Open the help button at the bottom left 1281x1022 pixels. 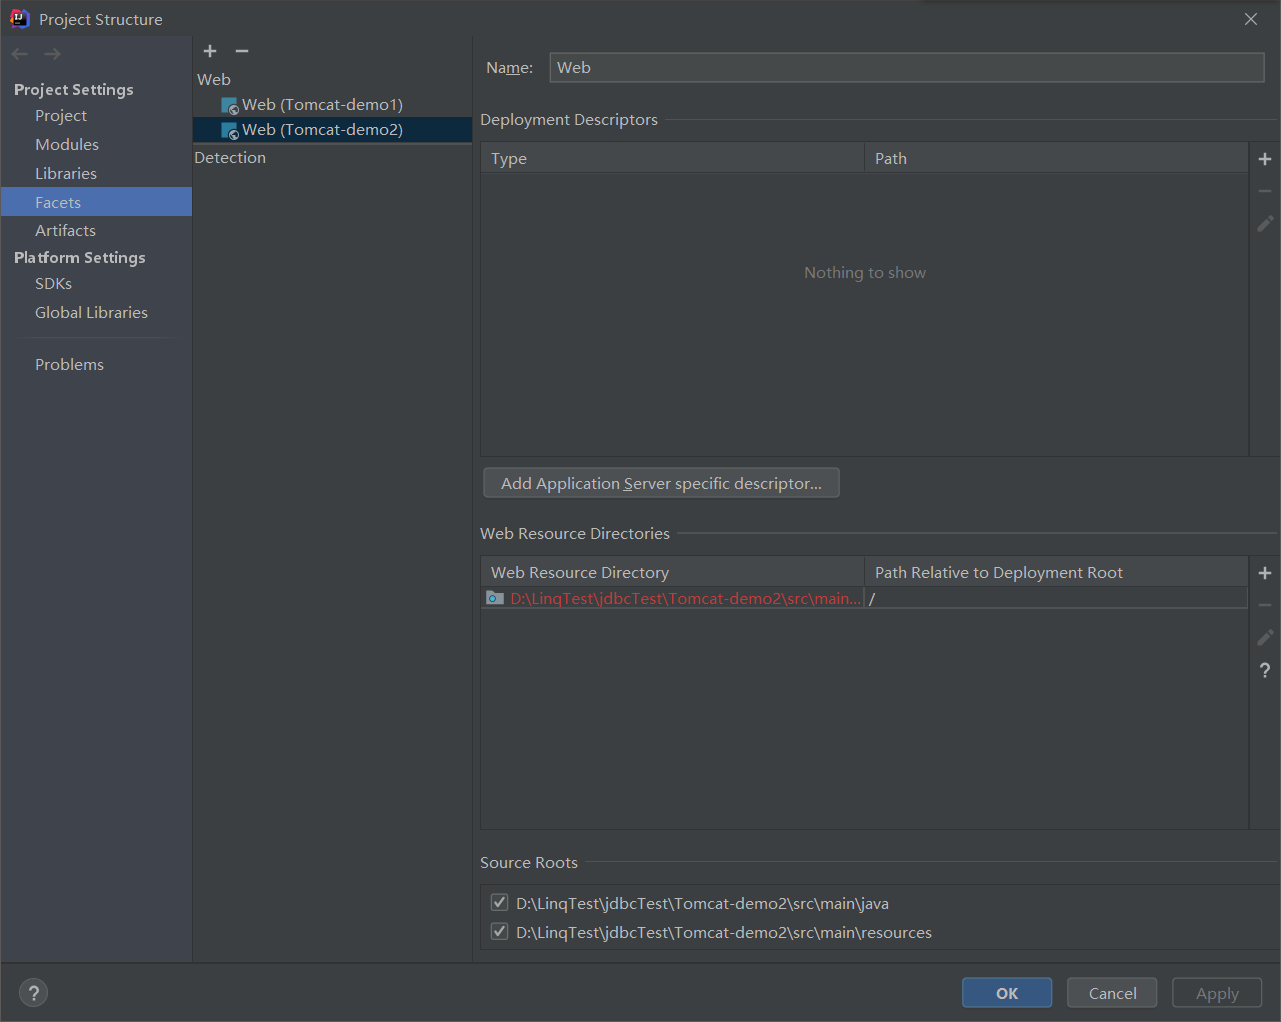coord(33,992)
